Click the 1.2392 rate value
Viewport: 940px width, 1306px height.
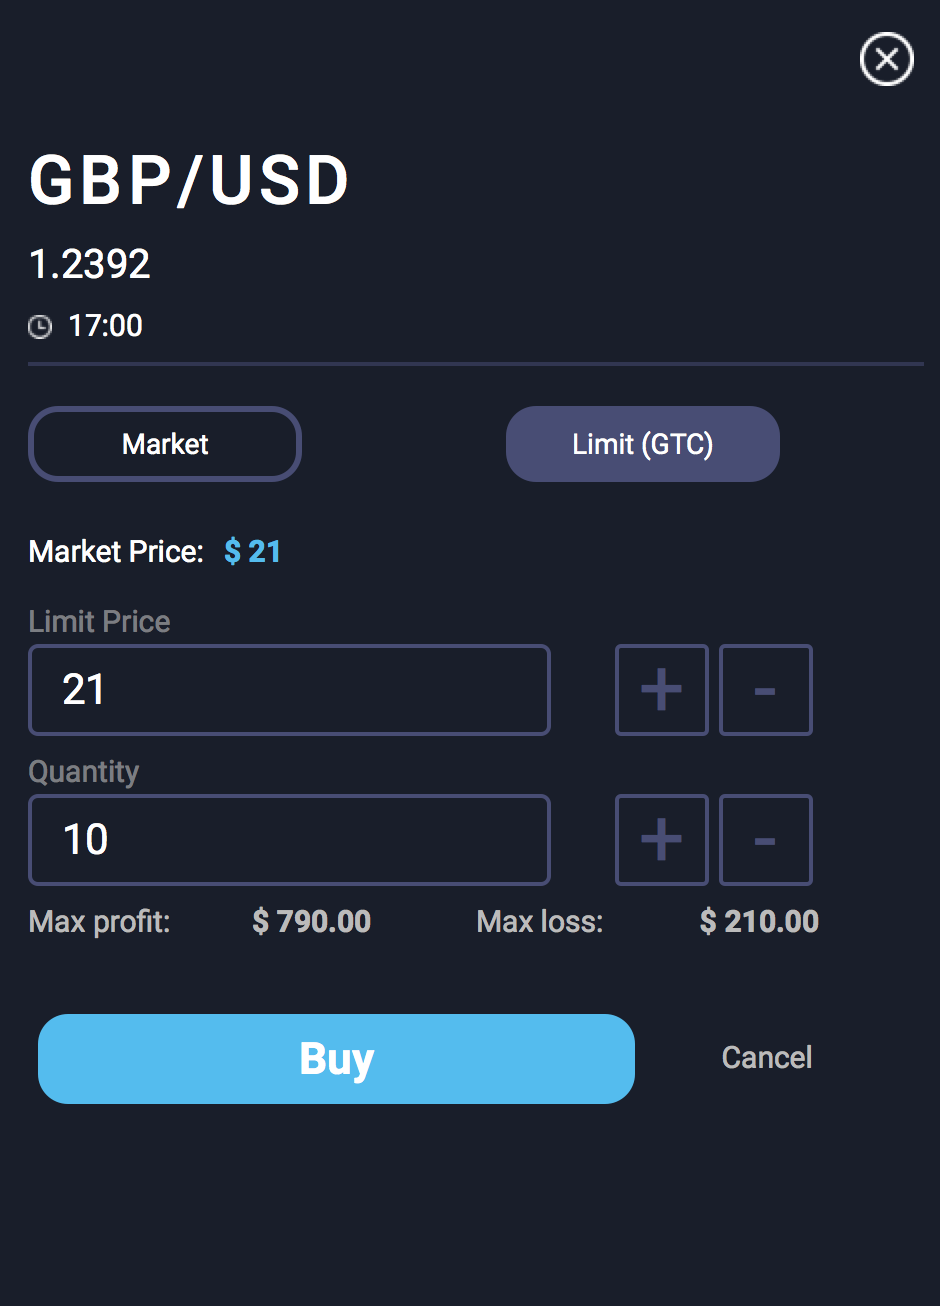point(90,264)
